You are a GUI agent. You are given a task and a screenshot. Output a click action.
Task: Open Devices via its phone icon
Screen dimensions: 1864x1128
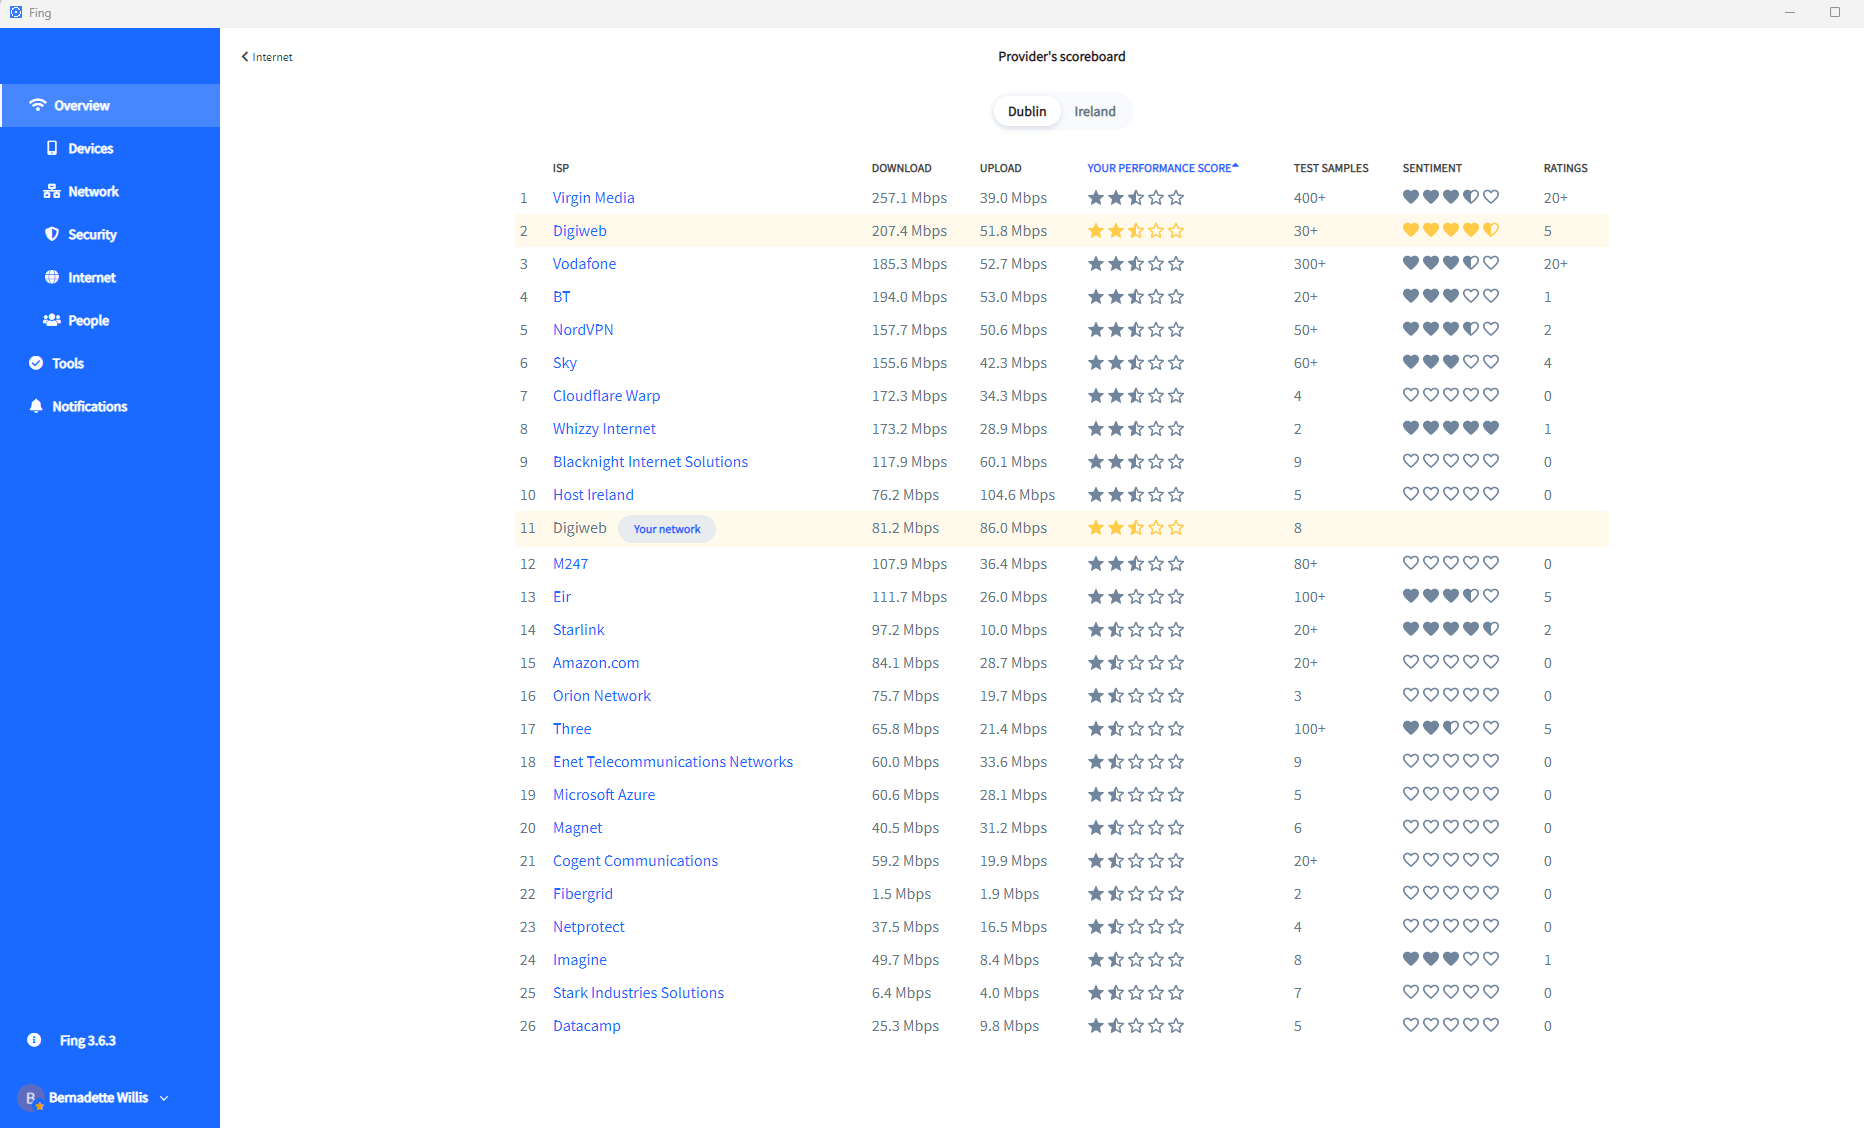tap(52, 148)
